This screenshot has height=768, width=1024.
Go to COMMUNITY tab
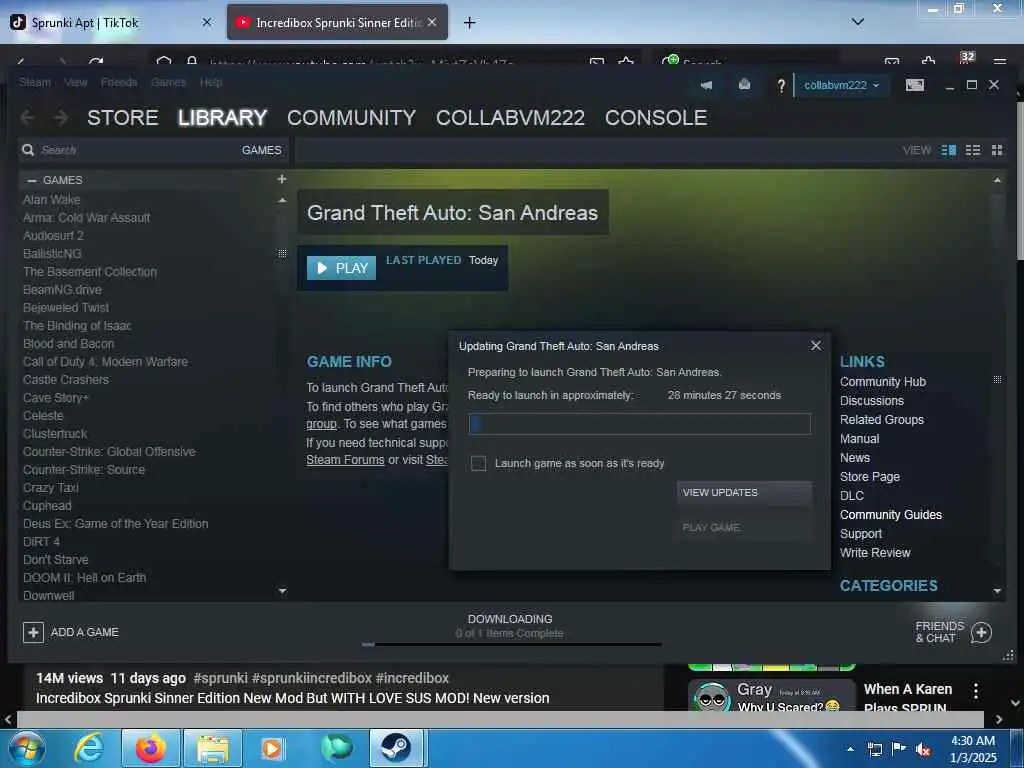351,118
